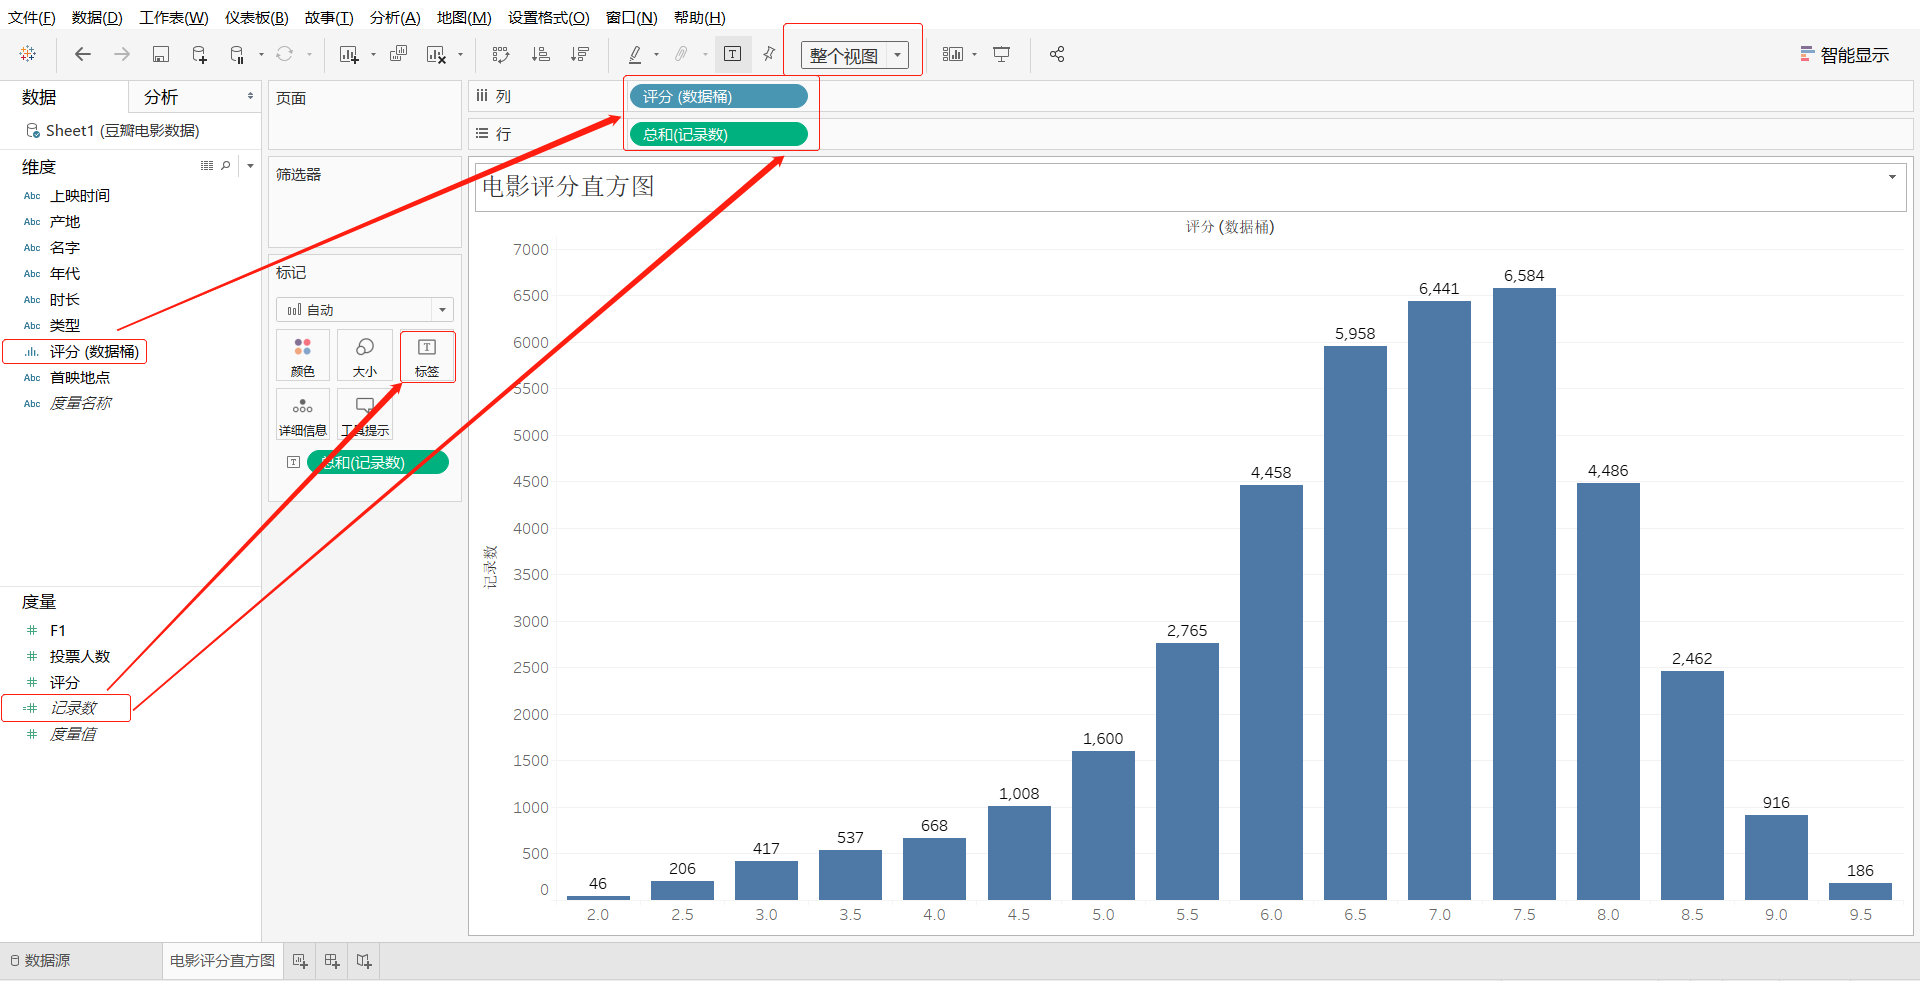The width and height of the screenshot is (1920, 981).
Task: Open the show/hide cards icon
Action: point(953,54)
